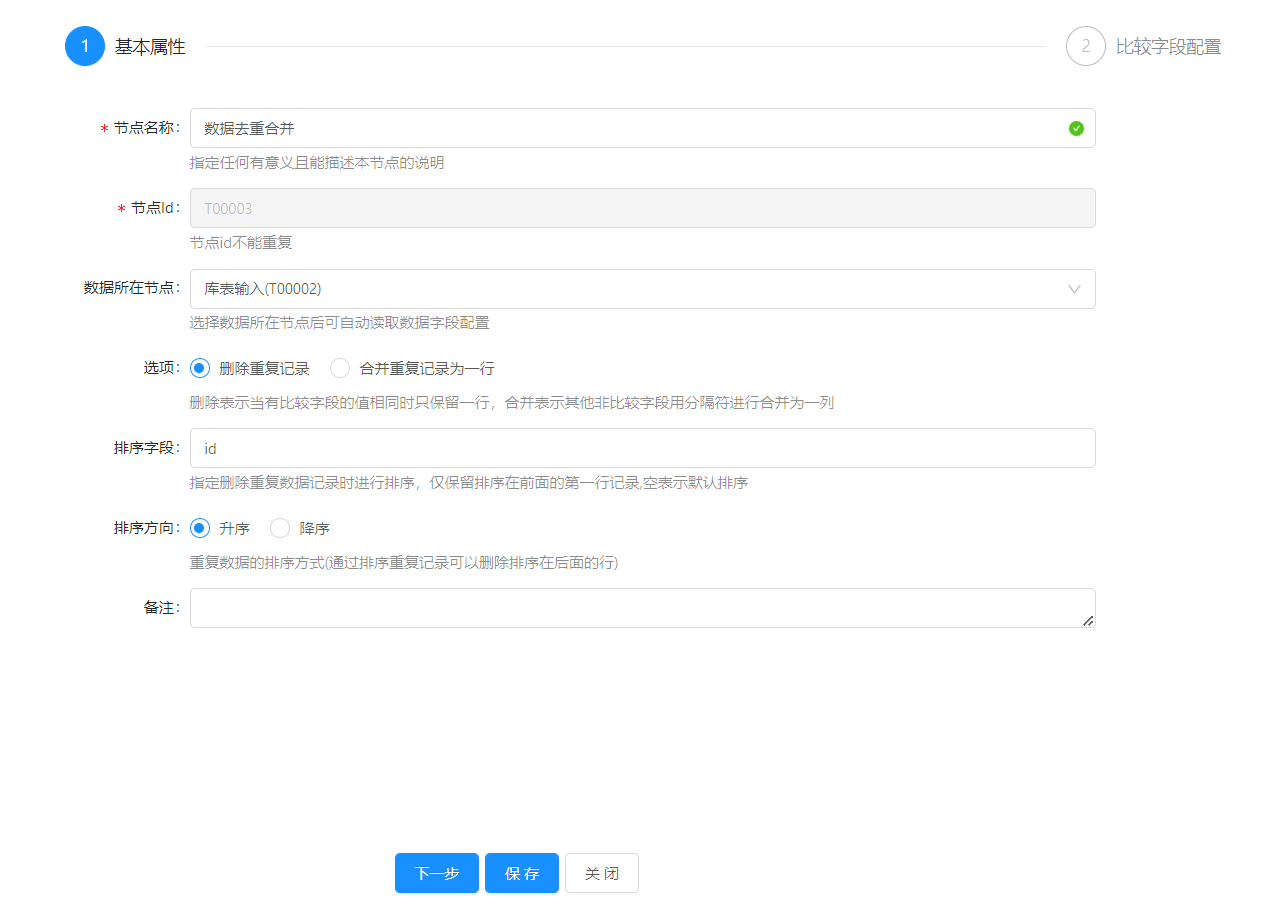Click the step 1 circle icon
The height and width of the screenshot is (913, 1269).
pyautogui.click(x=85, y=46)
